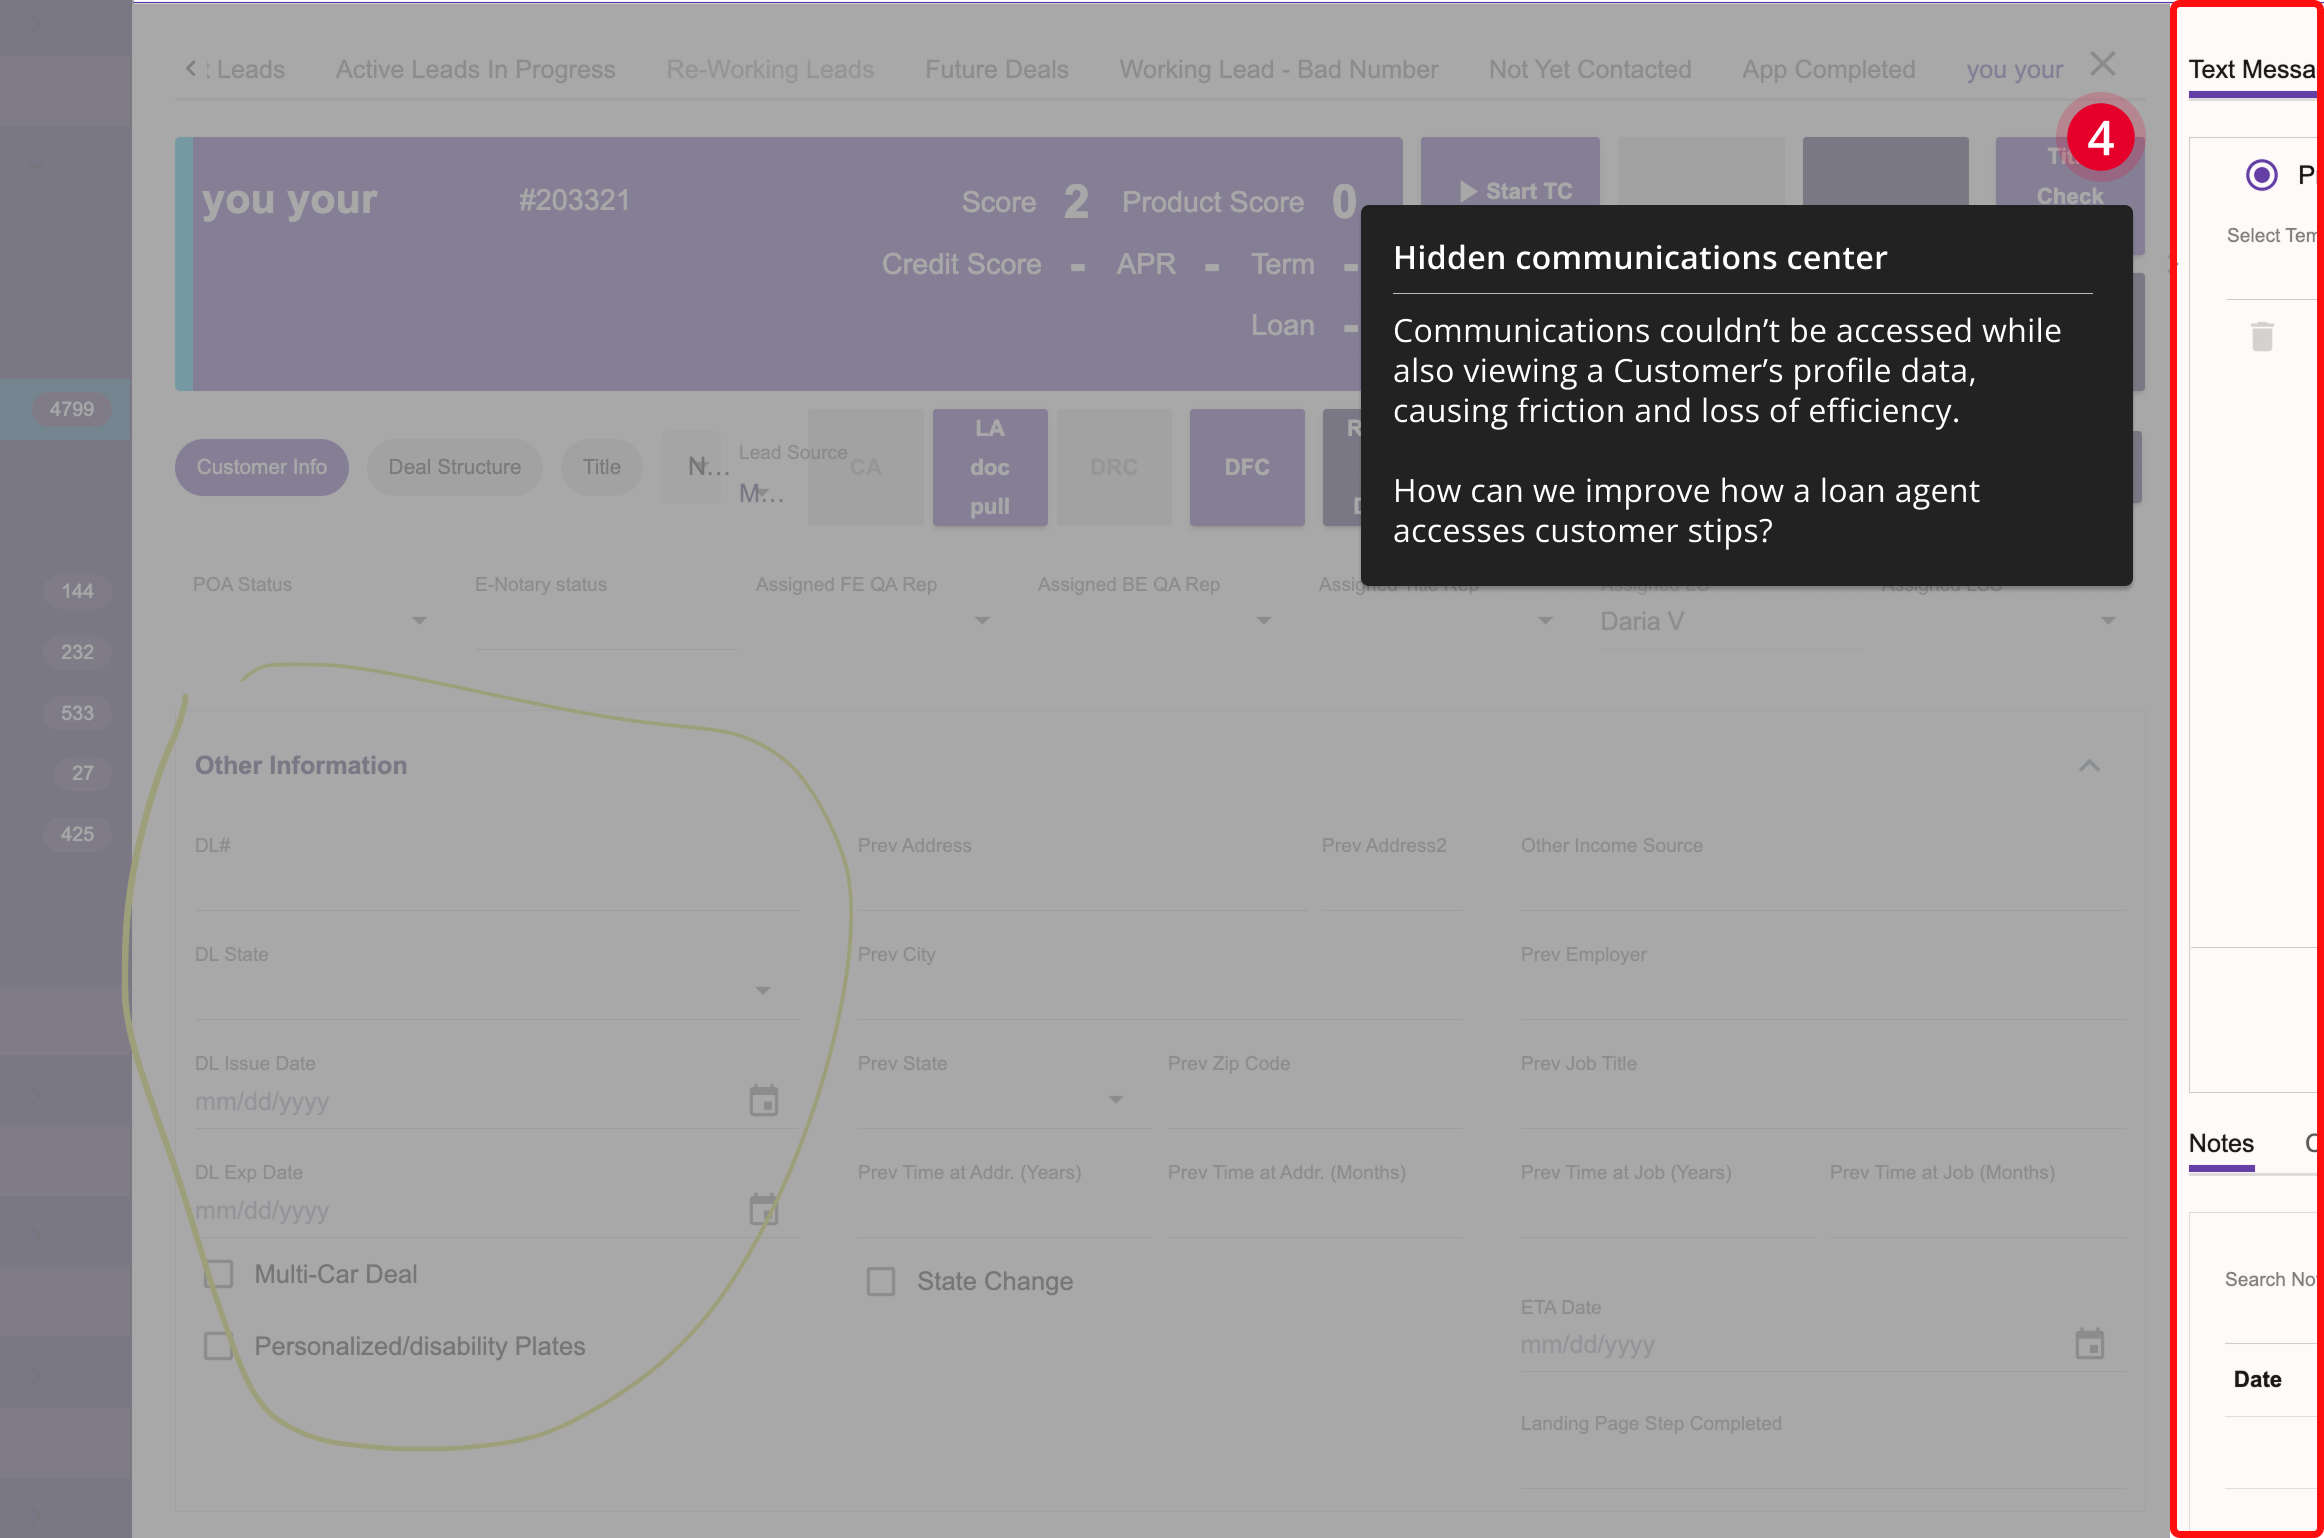Switch to Re-Working Leads tab
This screenshot has height=1538, width=2324.
(x=770, y=69)
